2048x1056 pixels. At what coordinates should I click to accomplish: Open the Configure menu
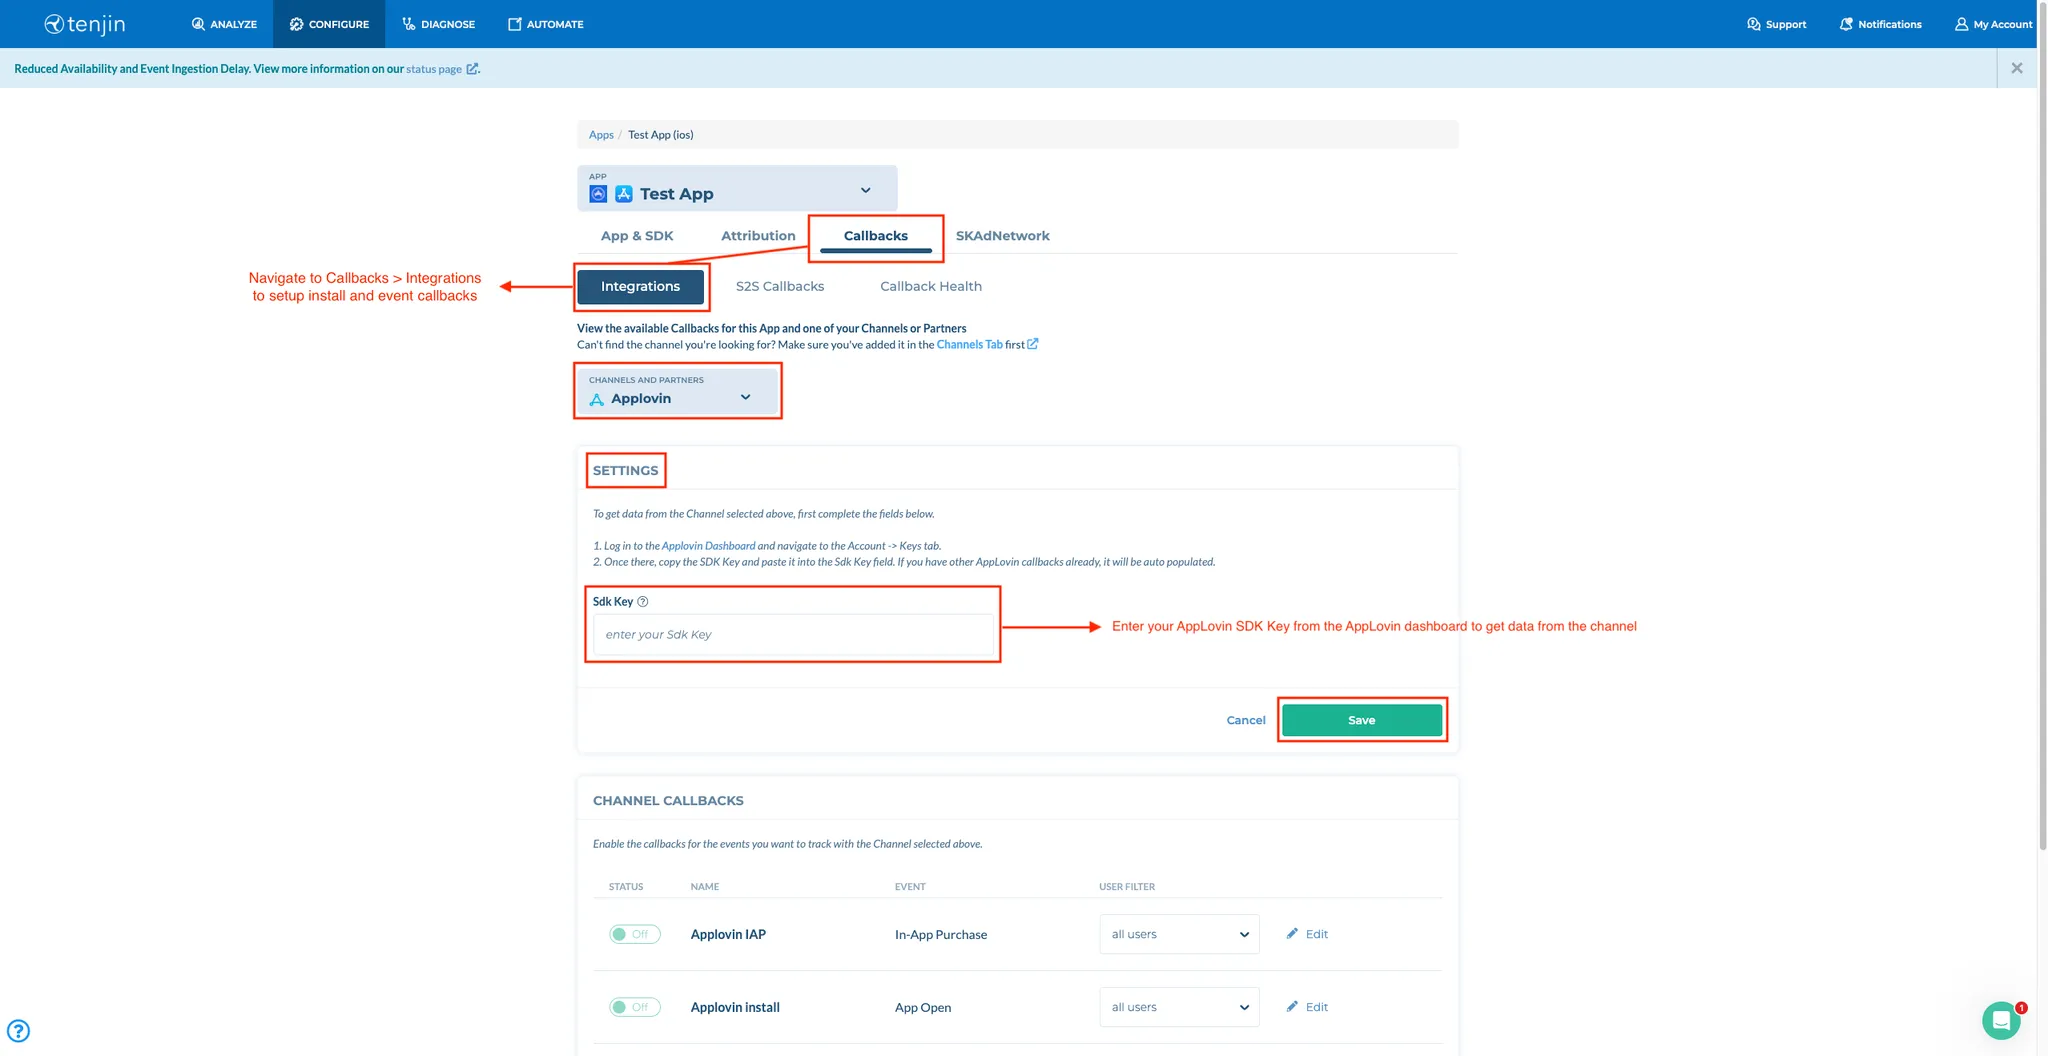click(x=329, y=24)
